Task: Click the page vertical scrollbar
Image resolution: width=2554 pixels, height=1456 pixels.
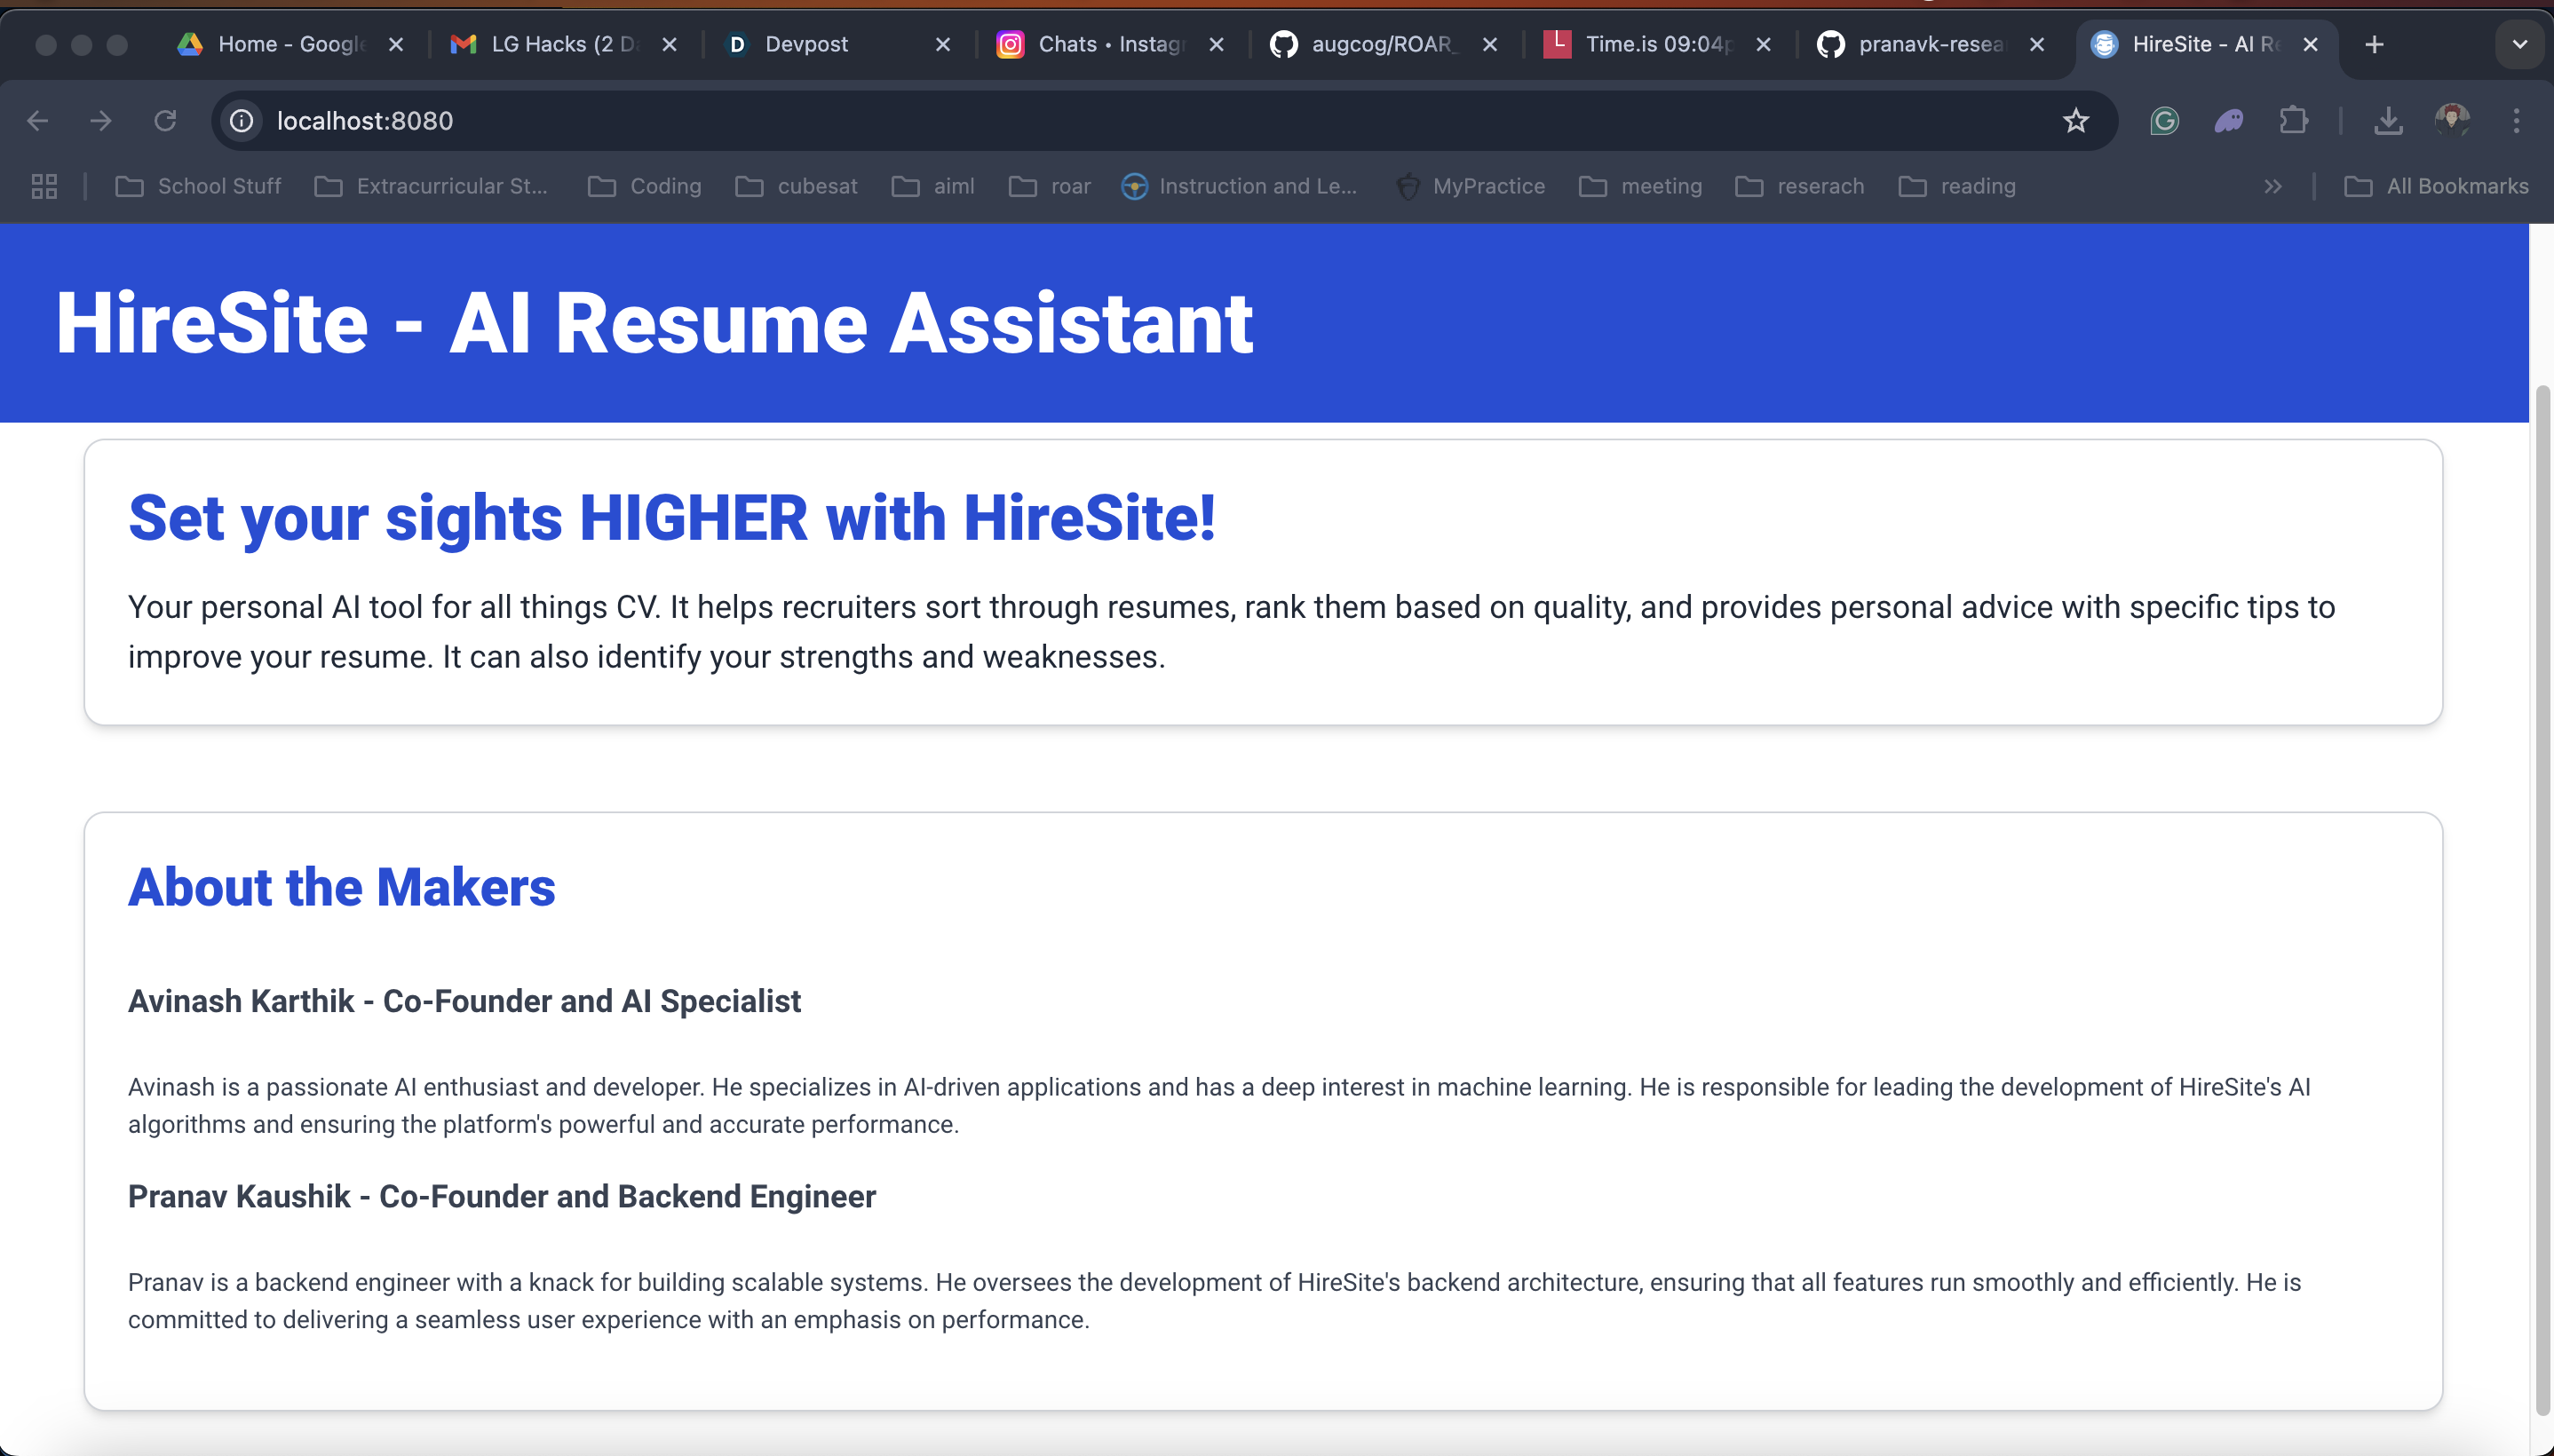Action: pos(2542,900)
